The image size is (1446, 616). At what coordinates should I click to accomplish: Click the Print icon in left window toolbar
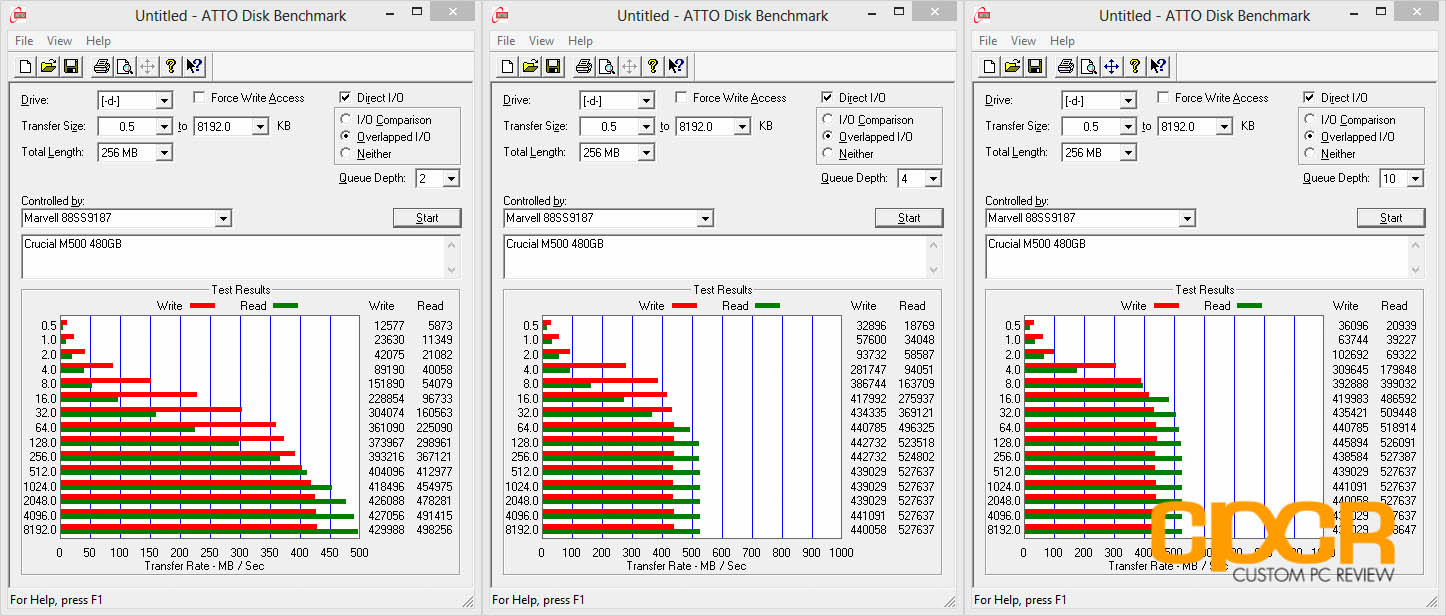point(101,66)
